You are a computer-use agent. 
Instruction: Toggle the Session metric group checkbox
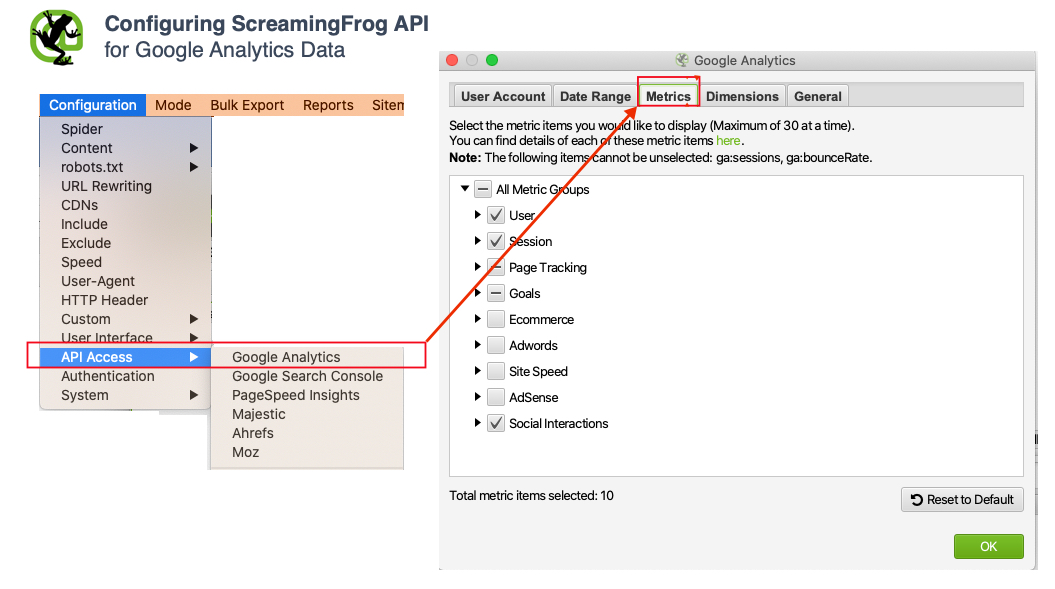pos(496,241)
